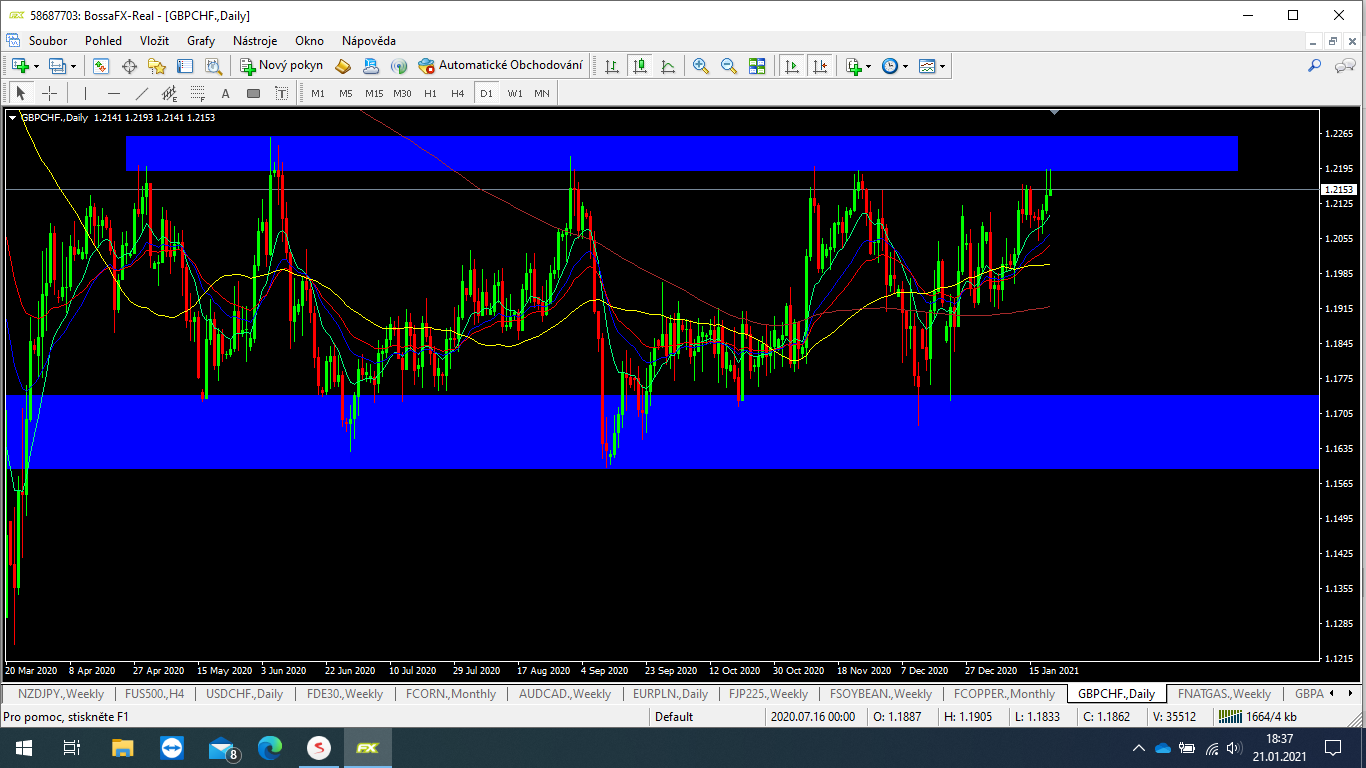Expand the indicators list dropdown arrow
Viewport: 1366px width, 768px height.
(x=868, y=66)
